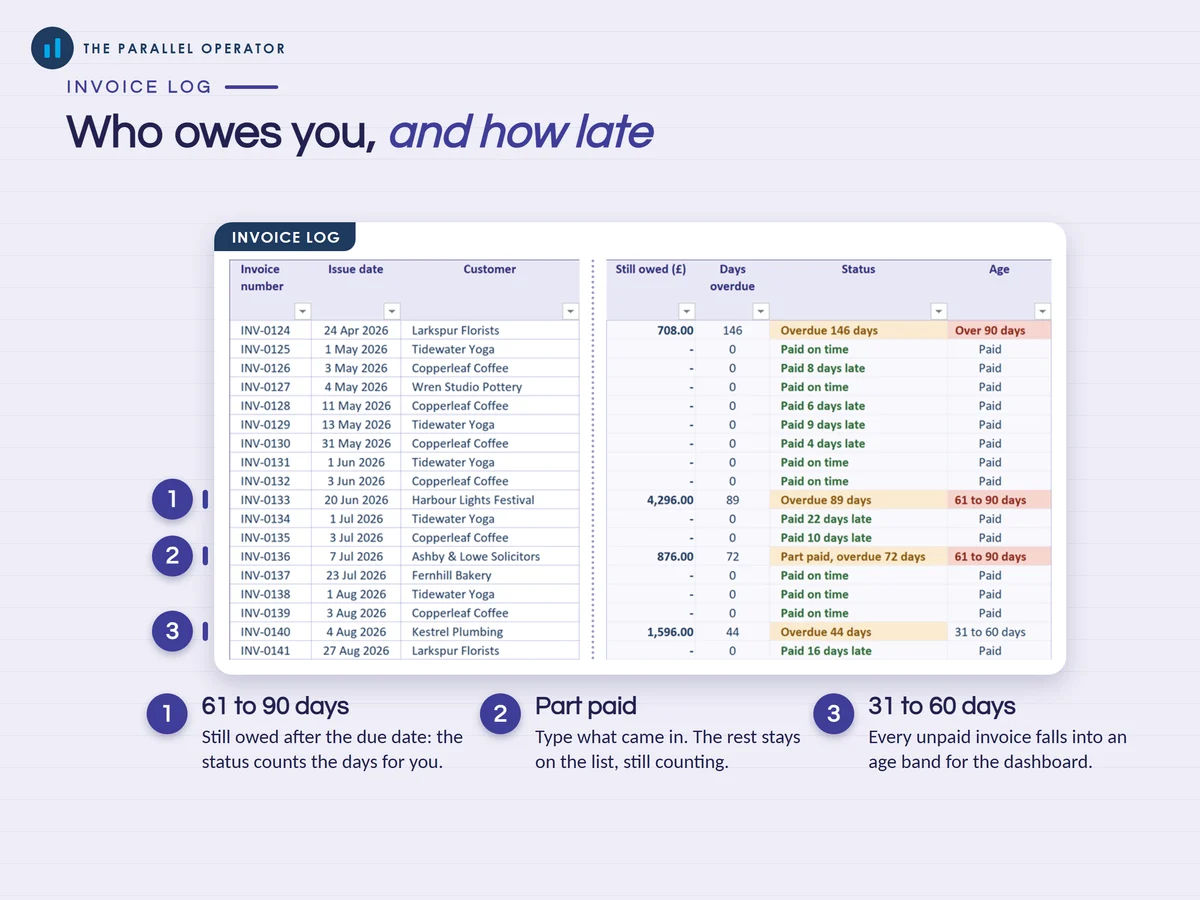Click customer Wren Studio Pottery
The image size is (1200, 900).
(x=467, y=387)
